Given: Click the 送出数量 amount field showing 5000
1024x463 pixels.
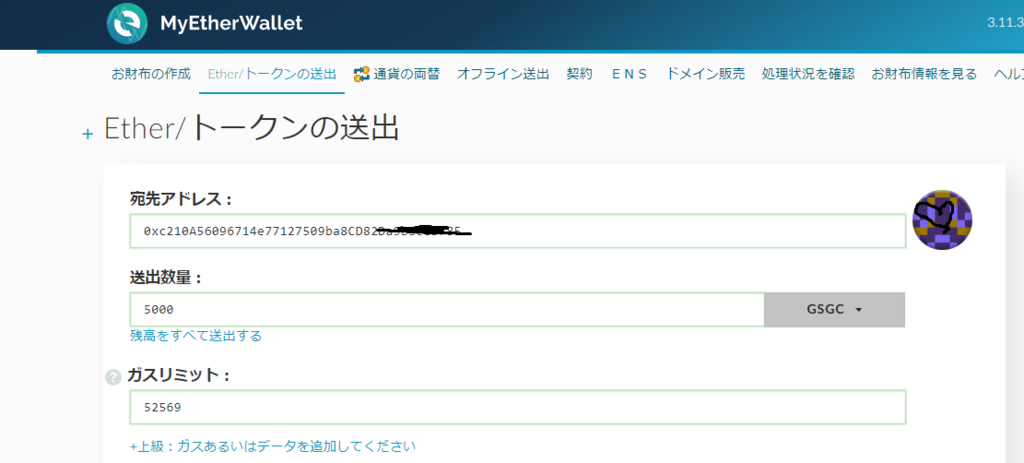Looking at the screenshot, I should (447, 310).
